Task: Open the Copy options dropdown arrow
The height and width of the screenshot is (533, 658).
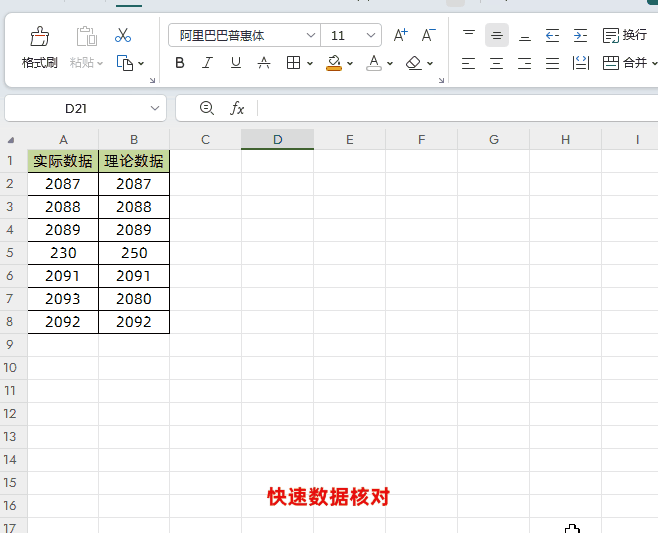Action: (x=141, y=64)
